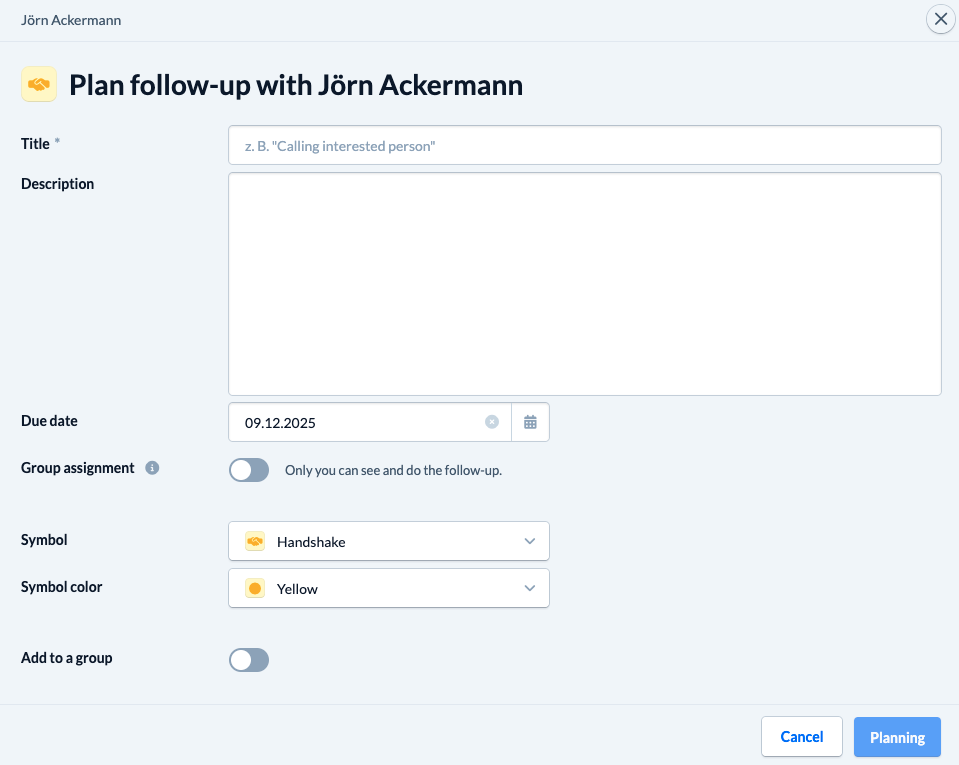
Task: Close the follow-up dialog with X
Action: [x=940, y=19]
